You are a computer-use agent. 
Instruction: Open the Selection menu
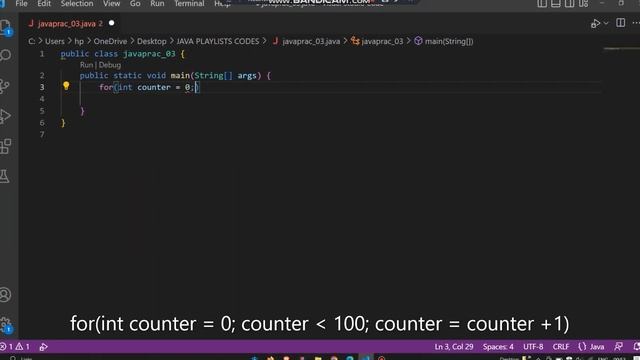click(77, 4)
